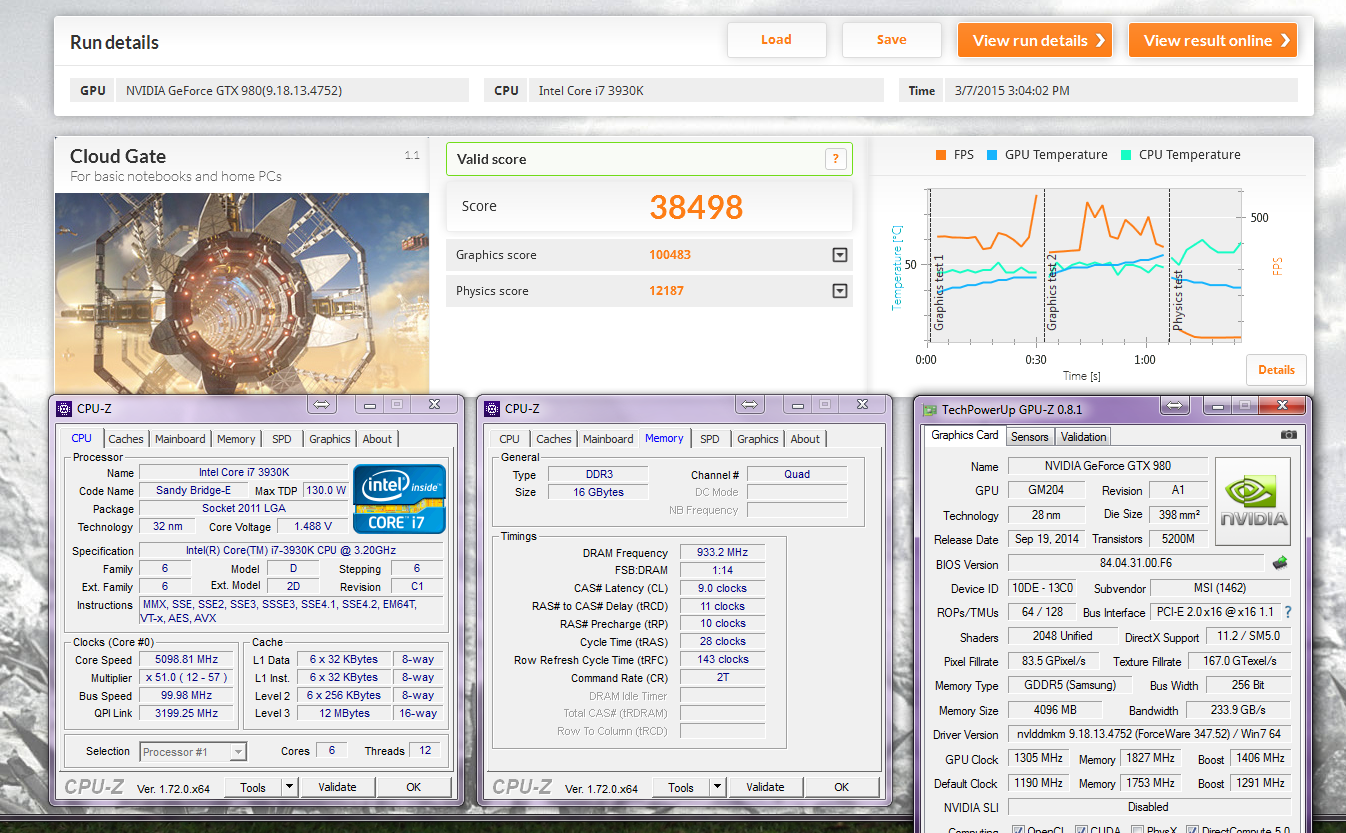Toggle the CUDA checkbox in GPU-Z

[x=1079, y=829]
